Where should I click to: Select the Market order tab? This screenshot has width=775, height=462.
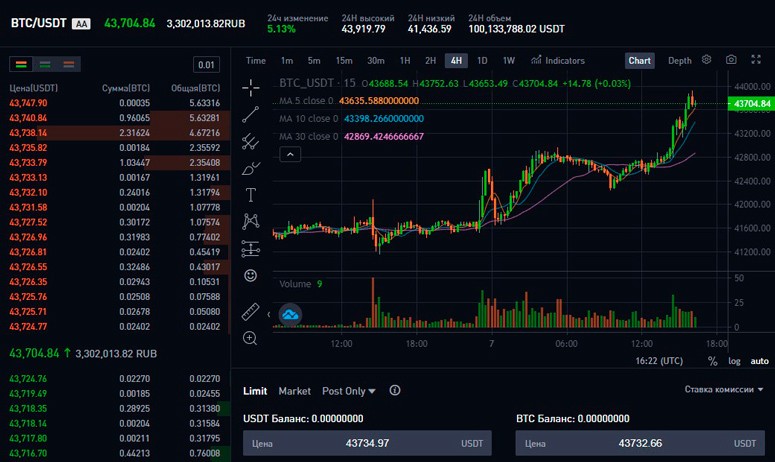point(295,391)
